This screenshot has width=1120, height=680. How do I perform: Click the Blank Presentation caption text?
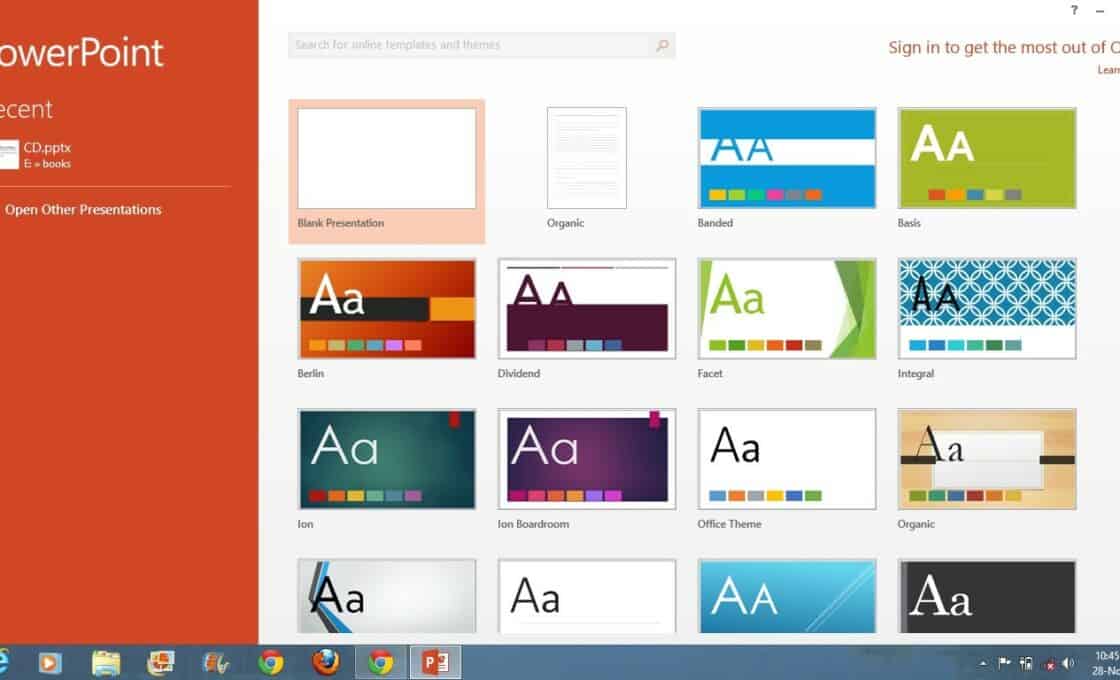tap(341, 223)
